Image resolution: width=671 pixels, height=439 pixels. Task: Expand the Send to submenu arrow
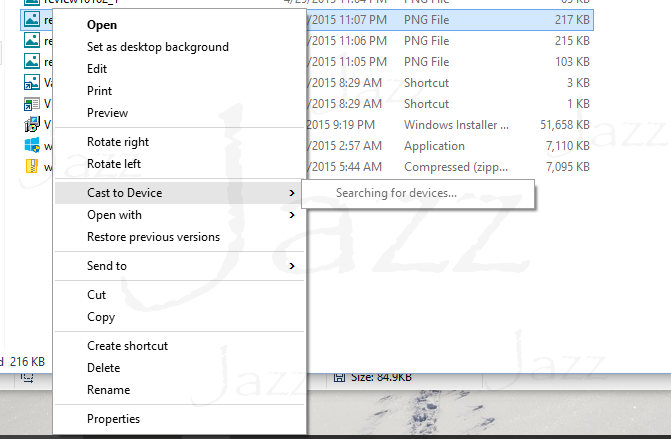pos(291,266)
